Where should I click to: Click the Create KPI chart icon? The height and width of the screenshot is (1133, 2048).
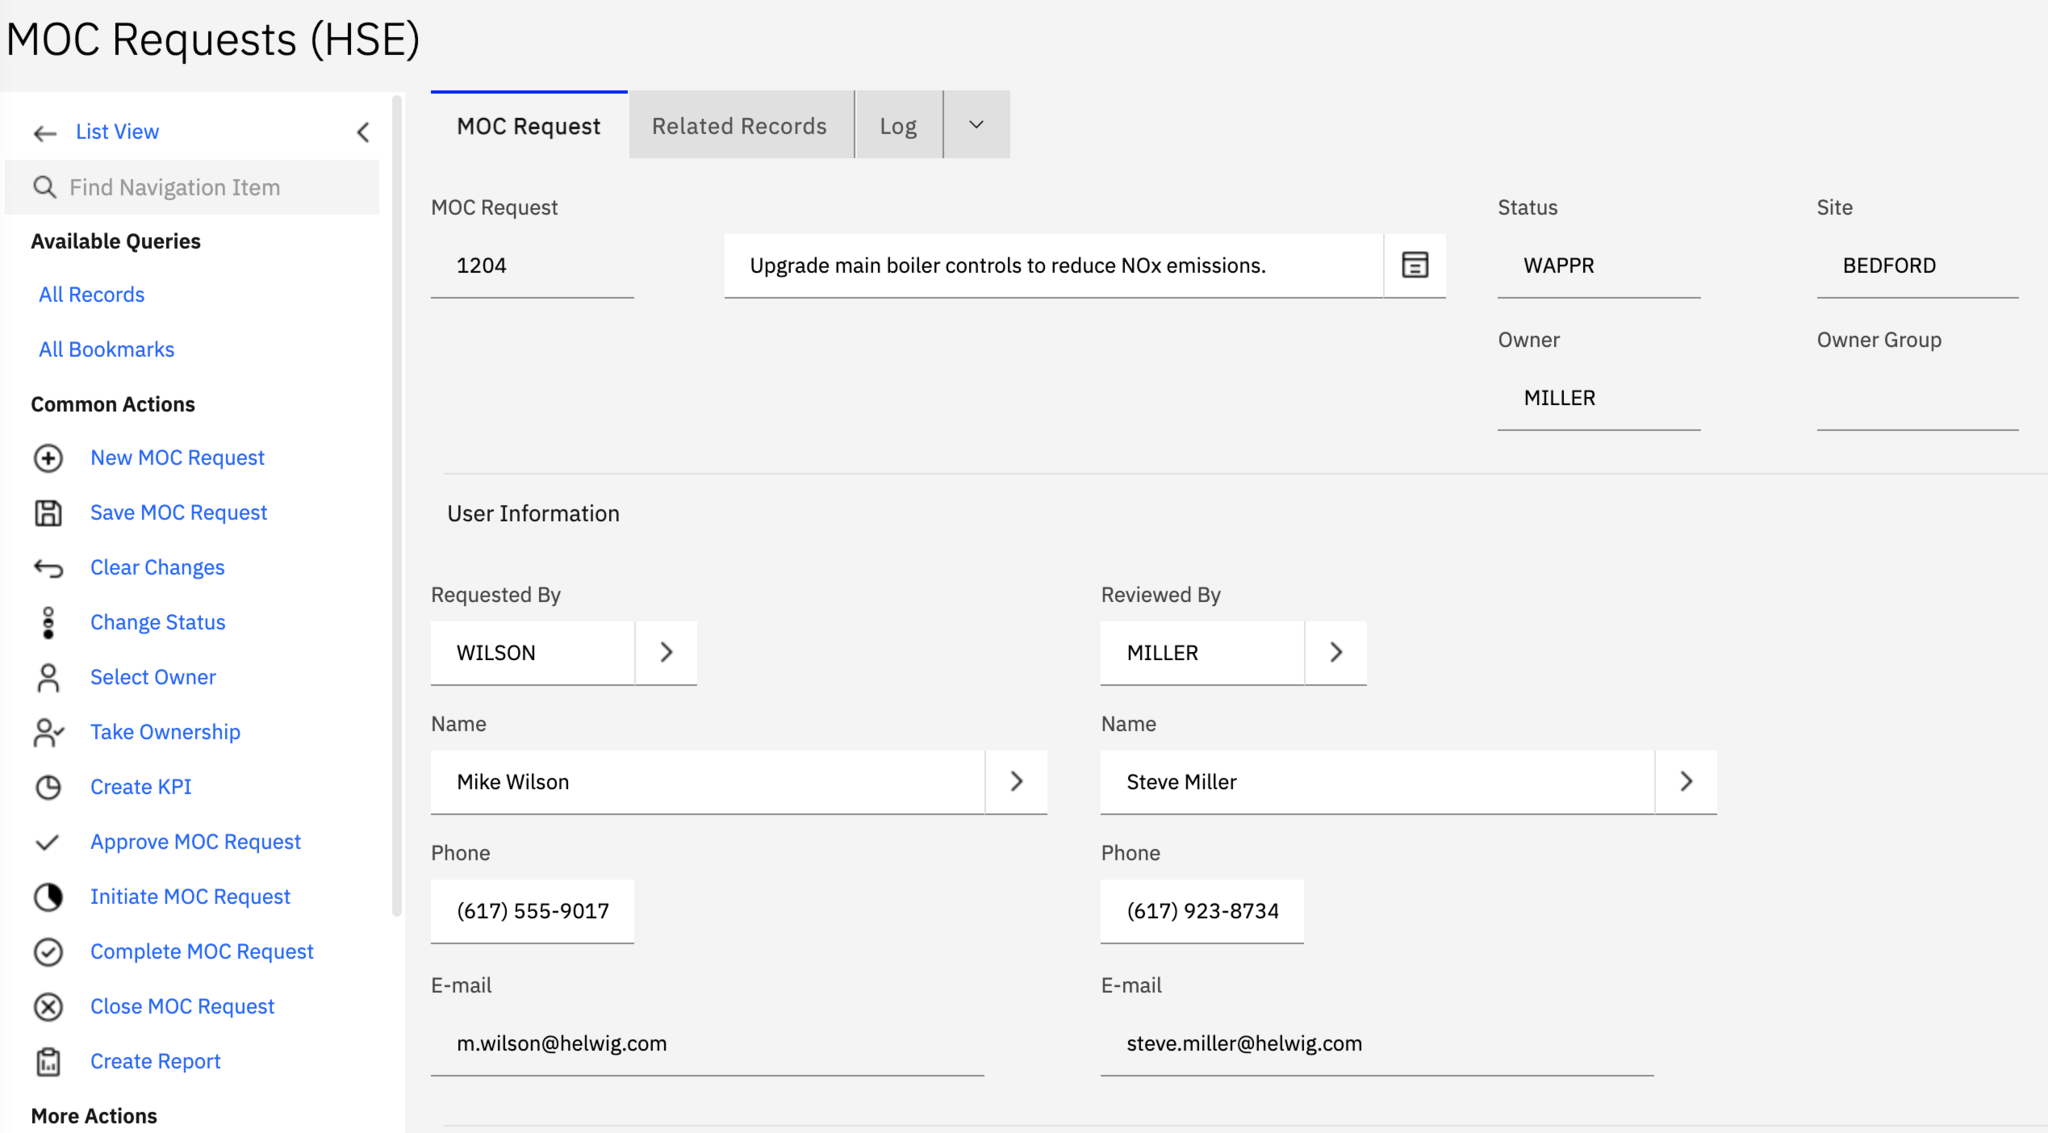(48, 788)
